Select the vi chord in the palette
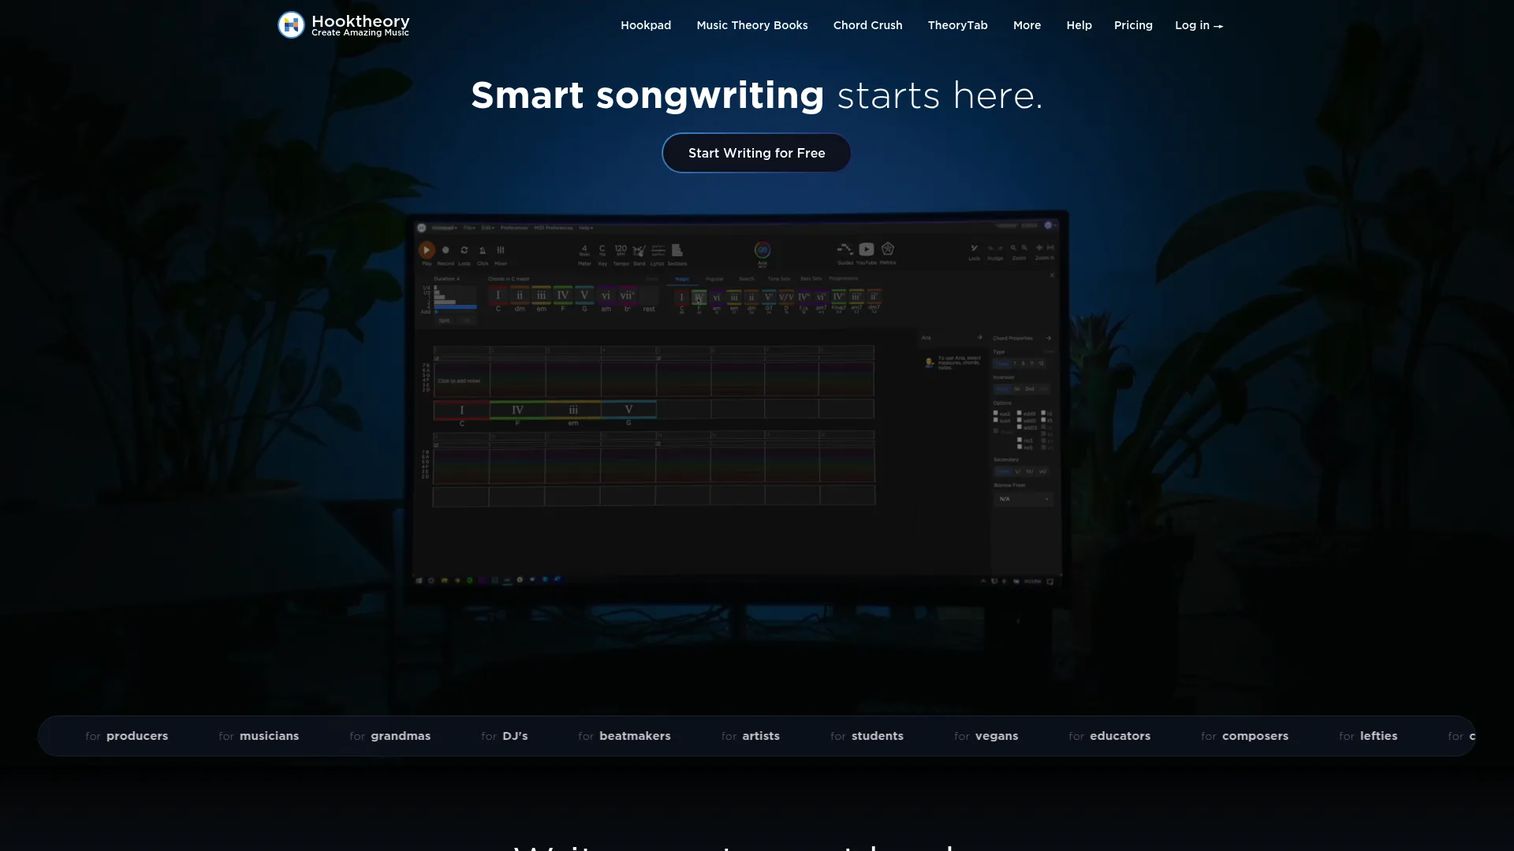Screen dimensions: 1514x851 606,296
